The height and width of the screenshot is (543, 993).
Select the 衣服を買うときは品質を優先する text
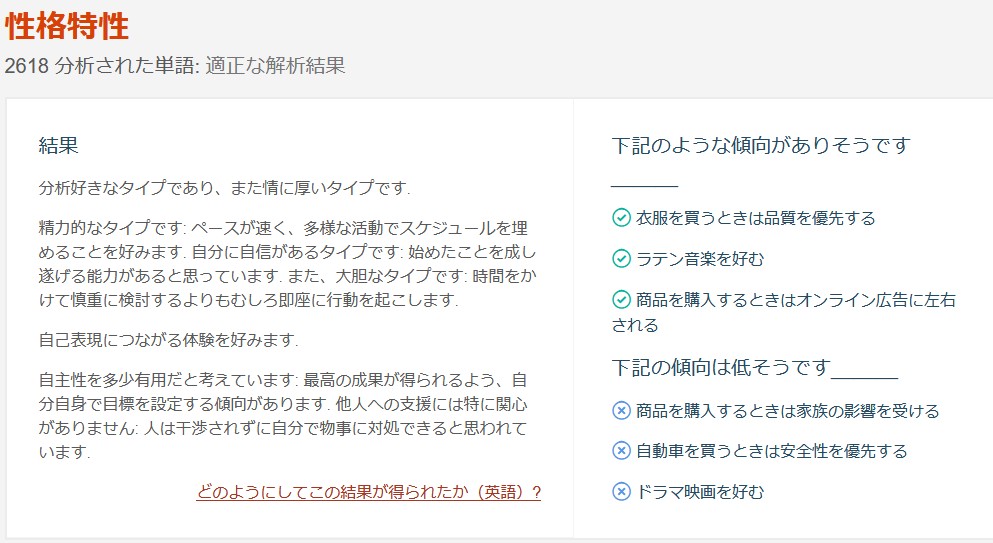click(x=756, y=218)
